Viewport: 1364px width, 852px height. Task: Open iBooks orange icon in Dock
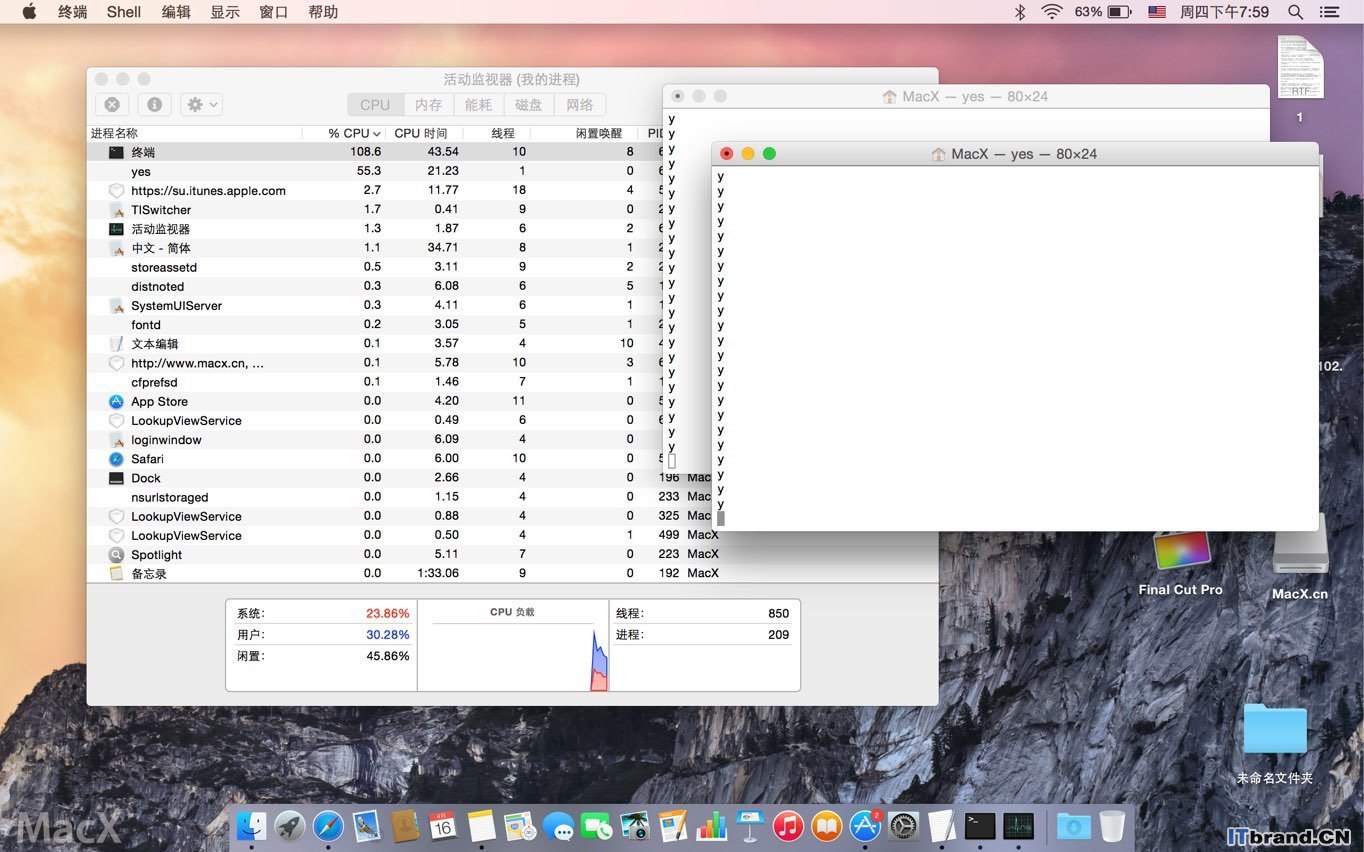click(x=826, y=826)
